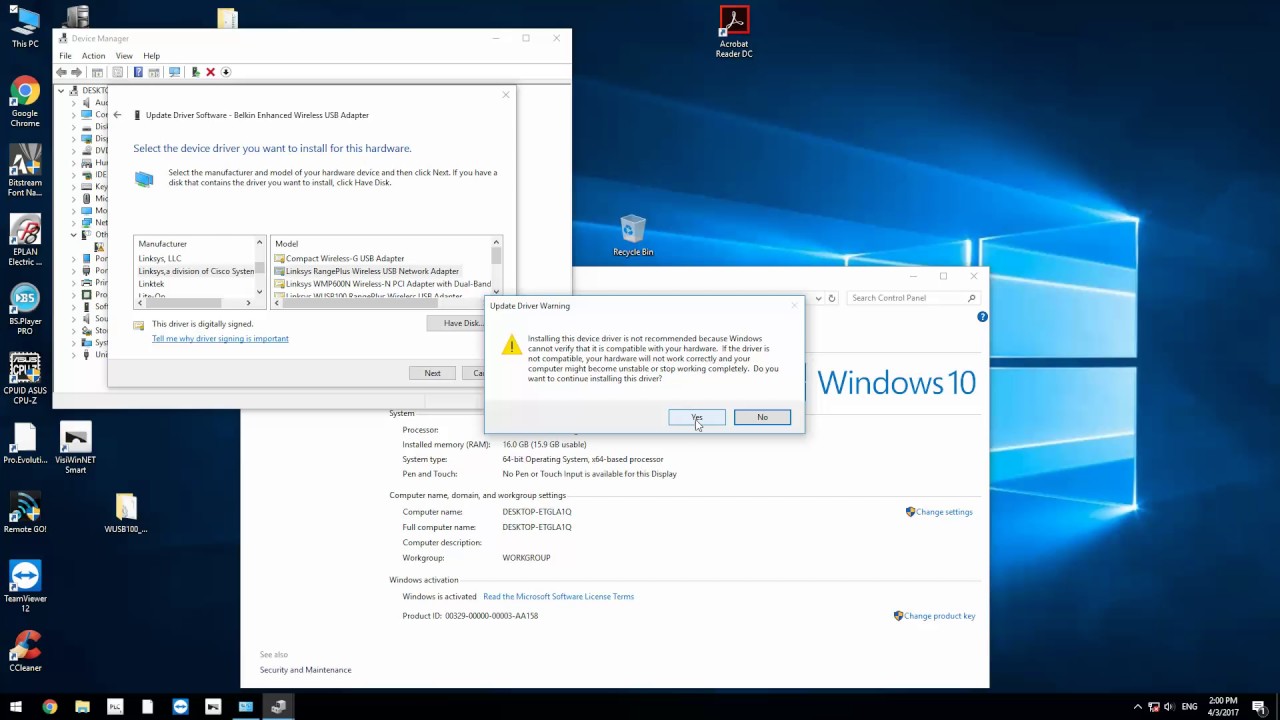Open address bar dropdown in System window
The image size is (1280, 720).
pyautogui.click(x=818, y=298)
